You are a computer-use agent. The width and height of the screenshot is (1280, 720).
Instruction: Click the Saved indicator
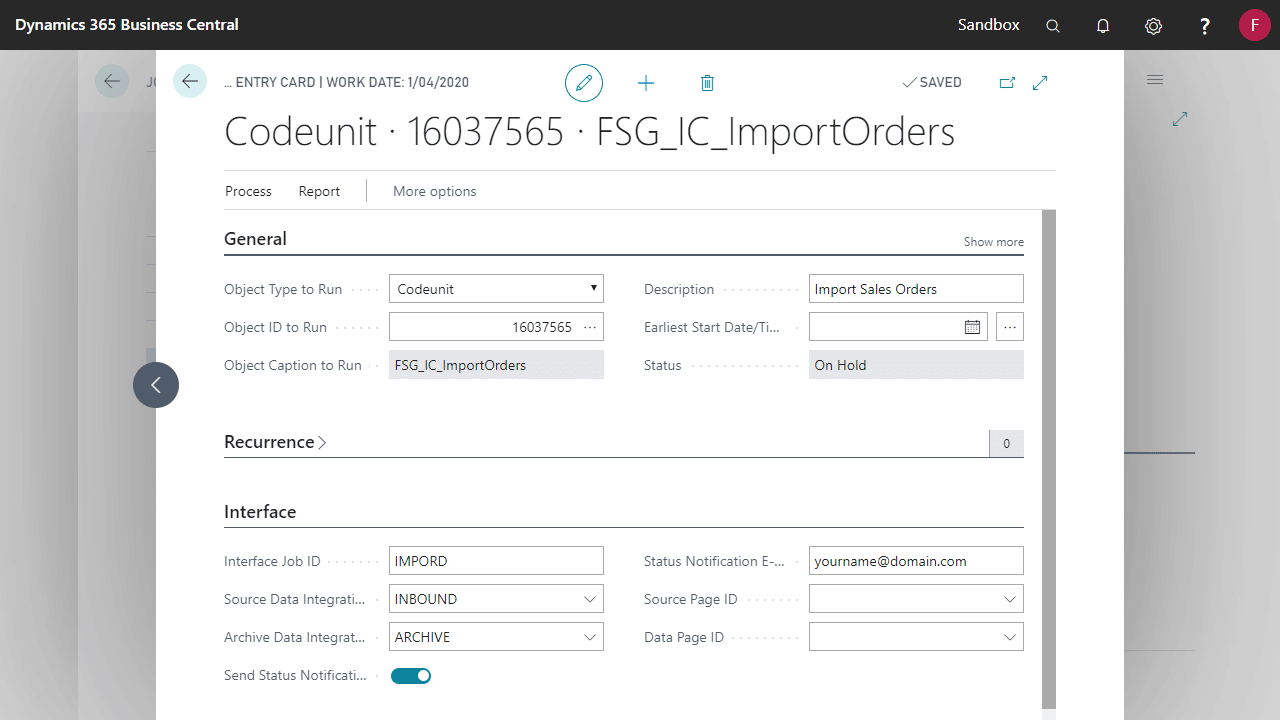[932, 83]
